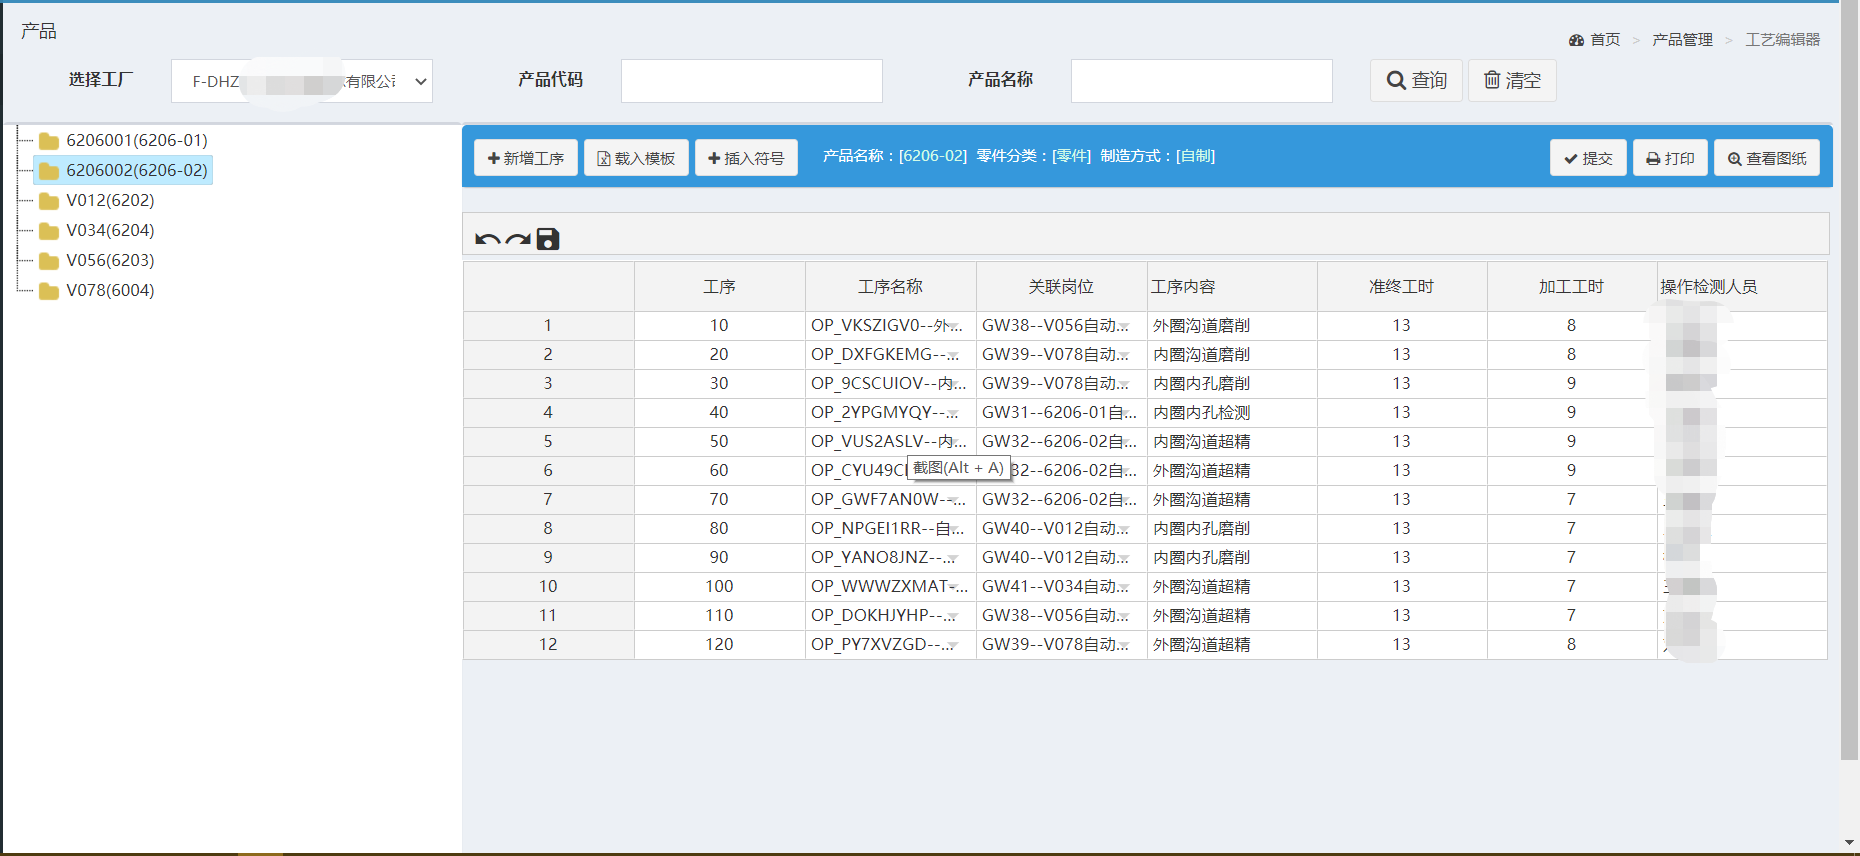Click the 准终工时 column header

1402,287
